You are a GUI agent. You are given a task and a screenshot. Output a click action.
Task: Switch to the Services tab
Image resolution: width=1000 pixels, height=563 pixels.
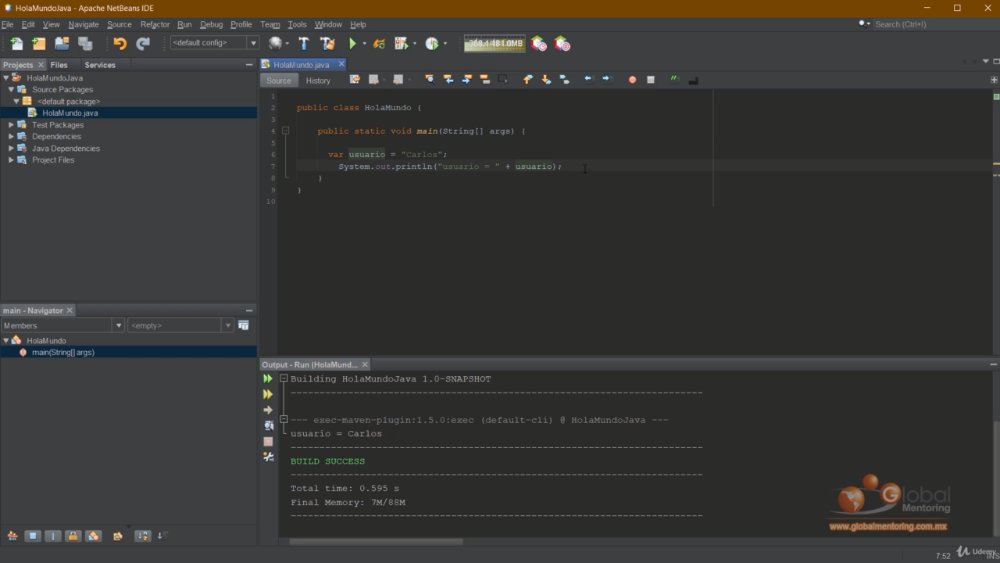coord(99,65)
